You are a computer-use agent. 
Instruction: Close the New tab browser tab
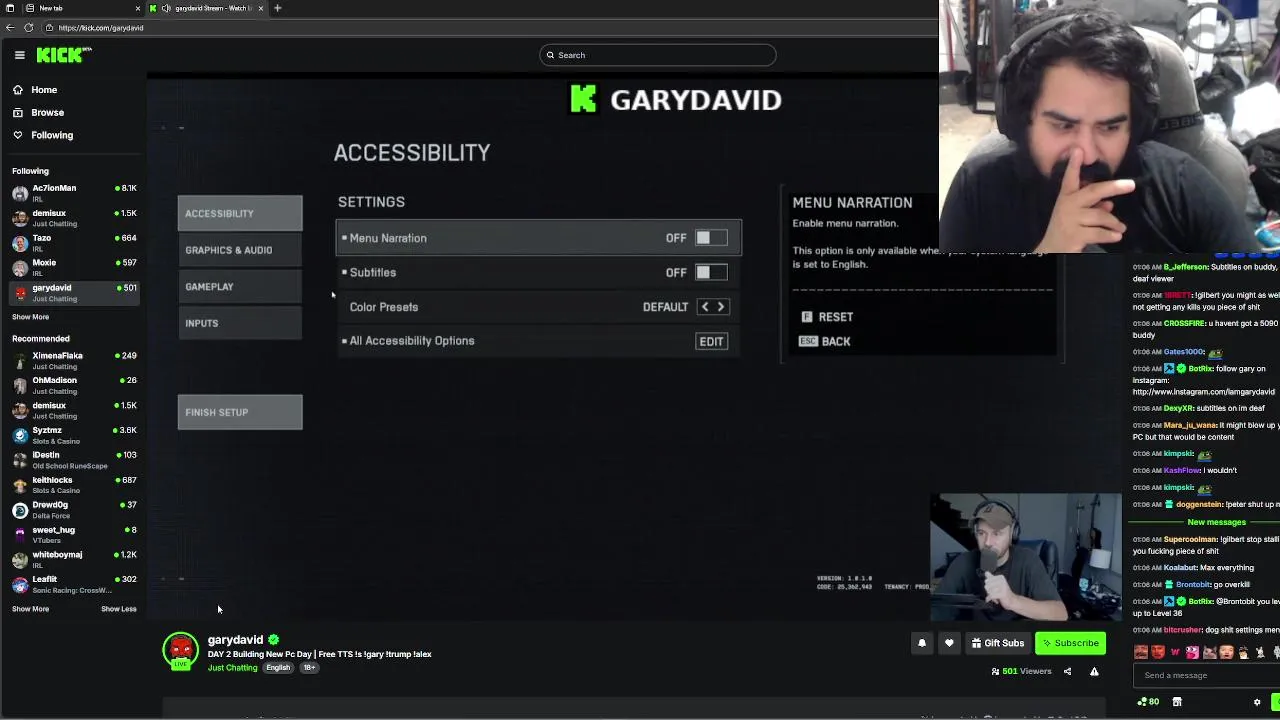click(x=138, y=8)
